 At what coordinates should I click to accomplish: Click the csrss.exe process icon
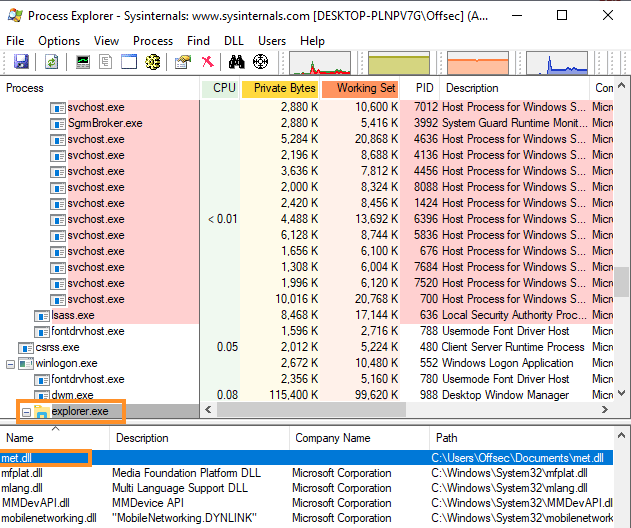tap(26, 348)
